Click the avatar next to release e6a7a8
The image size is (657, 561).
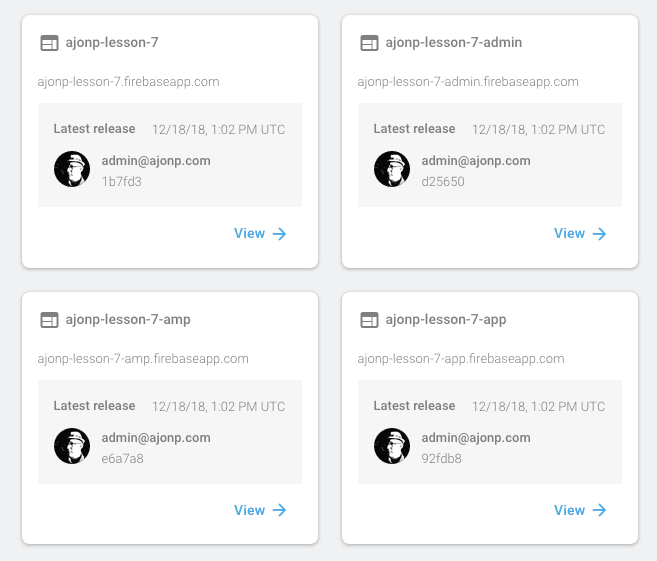click(72, 446)
